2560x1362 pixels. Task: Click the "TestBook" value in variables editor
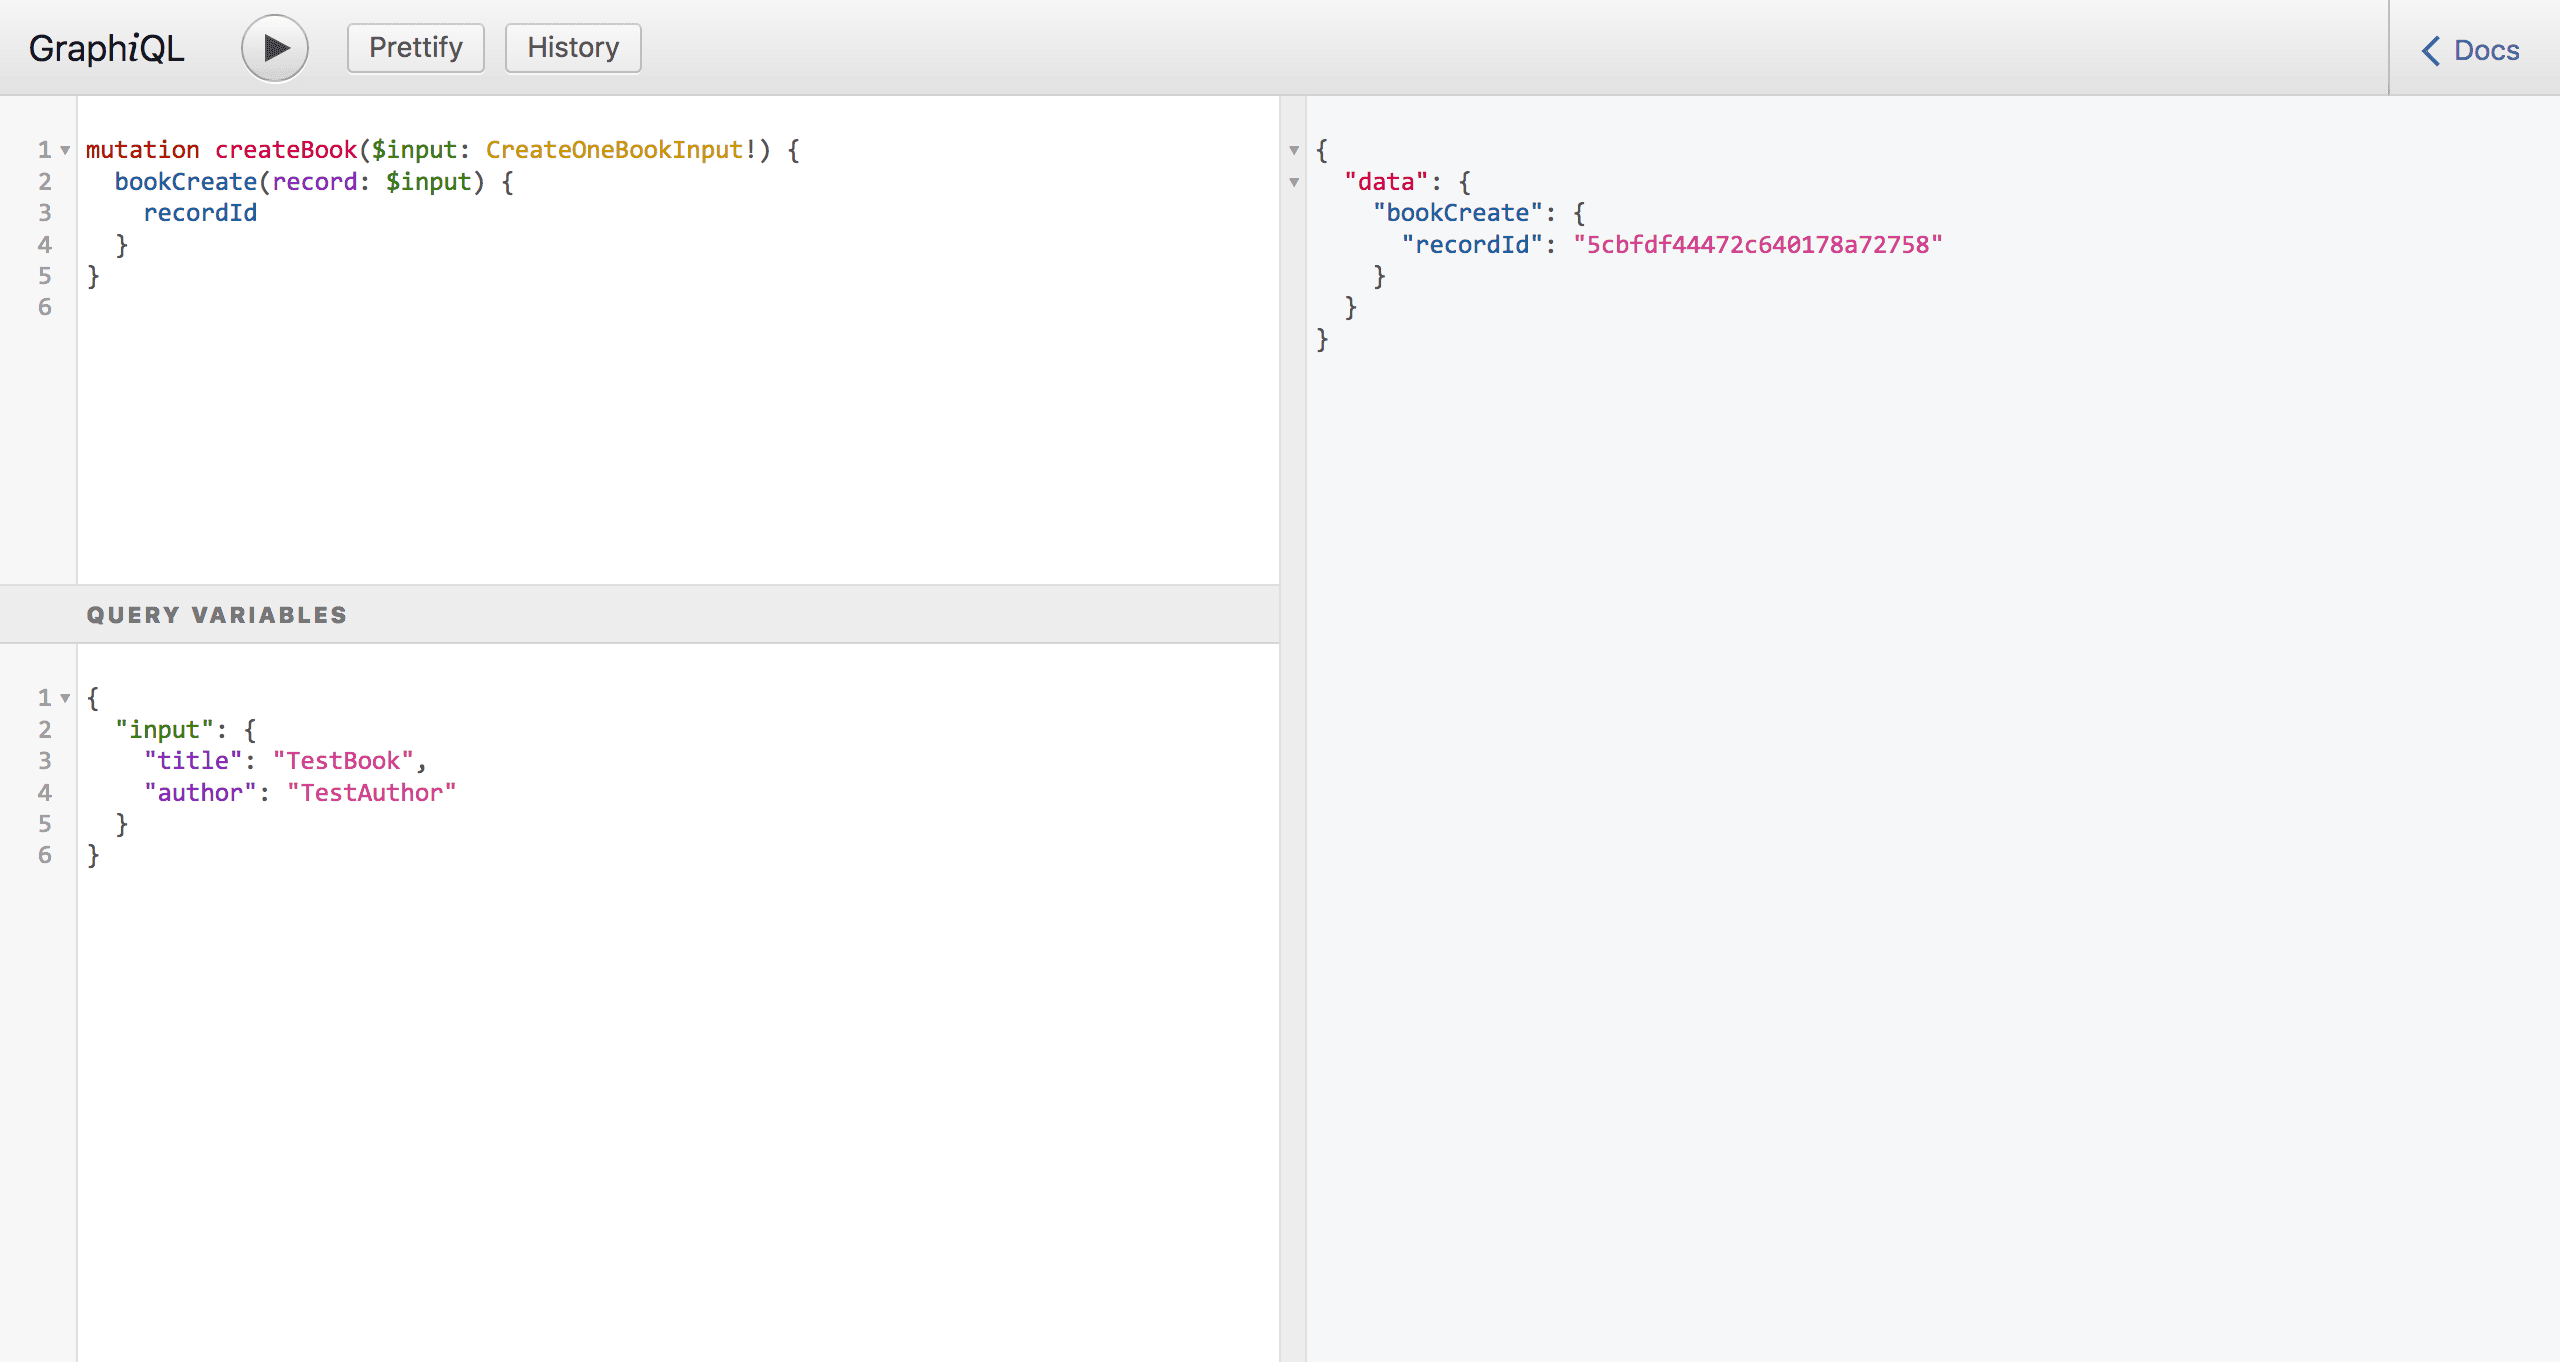(343, 761)
